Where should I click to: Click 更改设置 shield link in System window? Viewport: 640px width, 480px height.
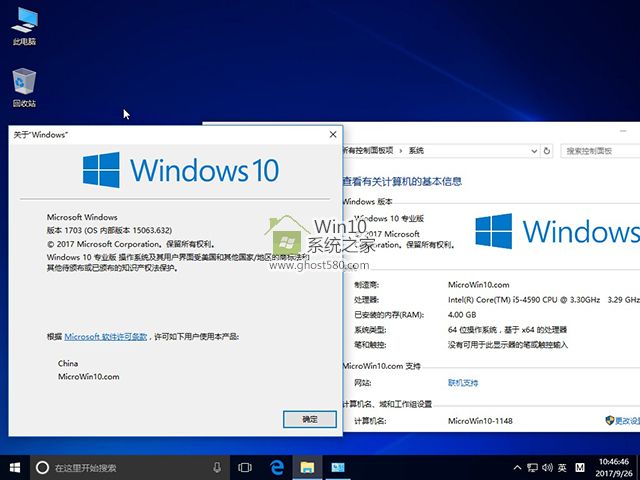pos(624,420)
